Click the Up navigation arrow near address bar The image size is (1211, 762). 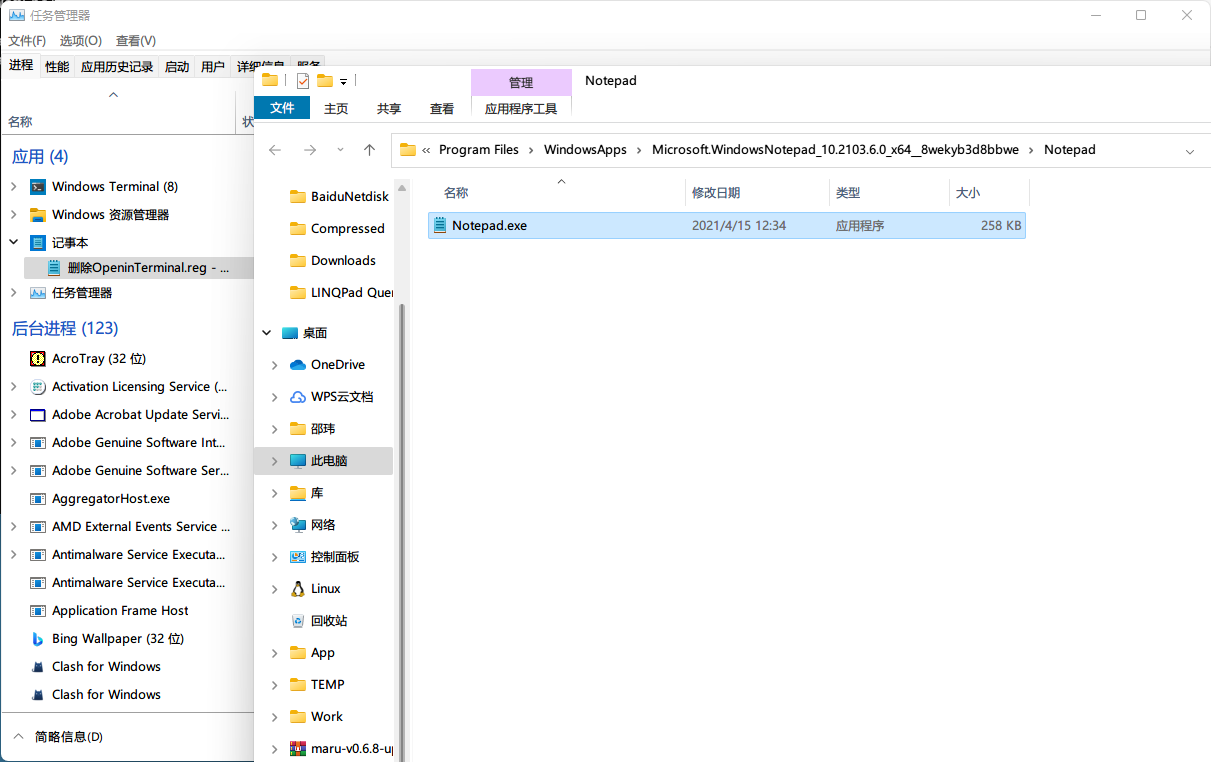point(369,149)
